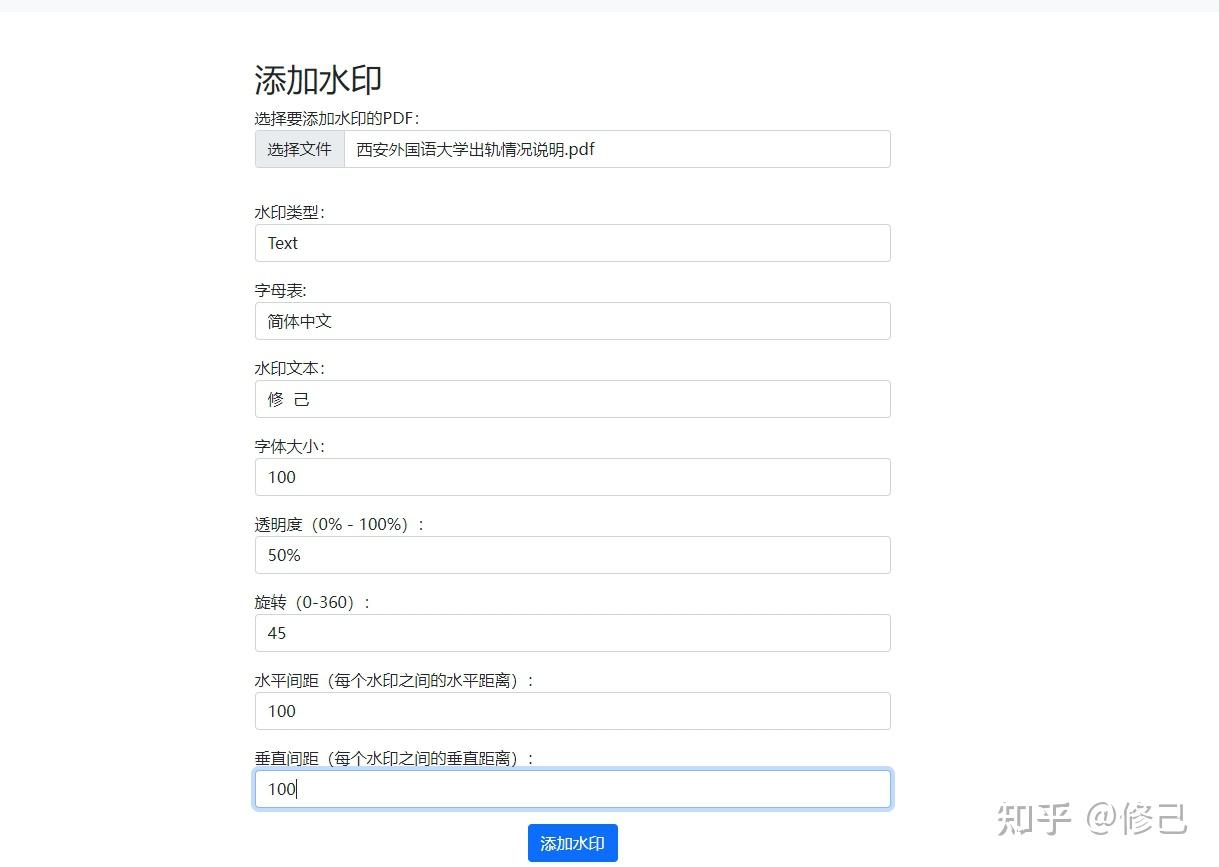The height and width of the screenshot is (867, 1219).
Task: Focus the 水平间距 input field
Action: (572, 711)
